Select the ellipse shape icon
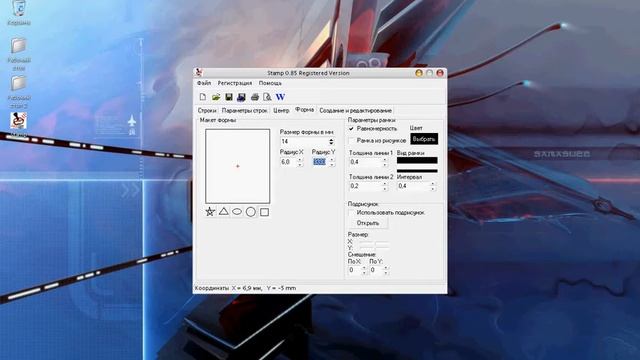The image size is (640, 360). (237, 212)
